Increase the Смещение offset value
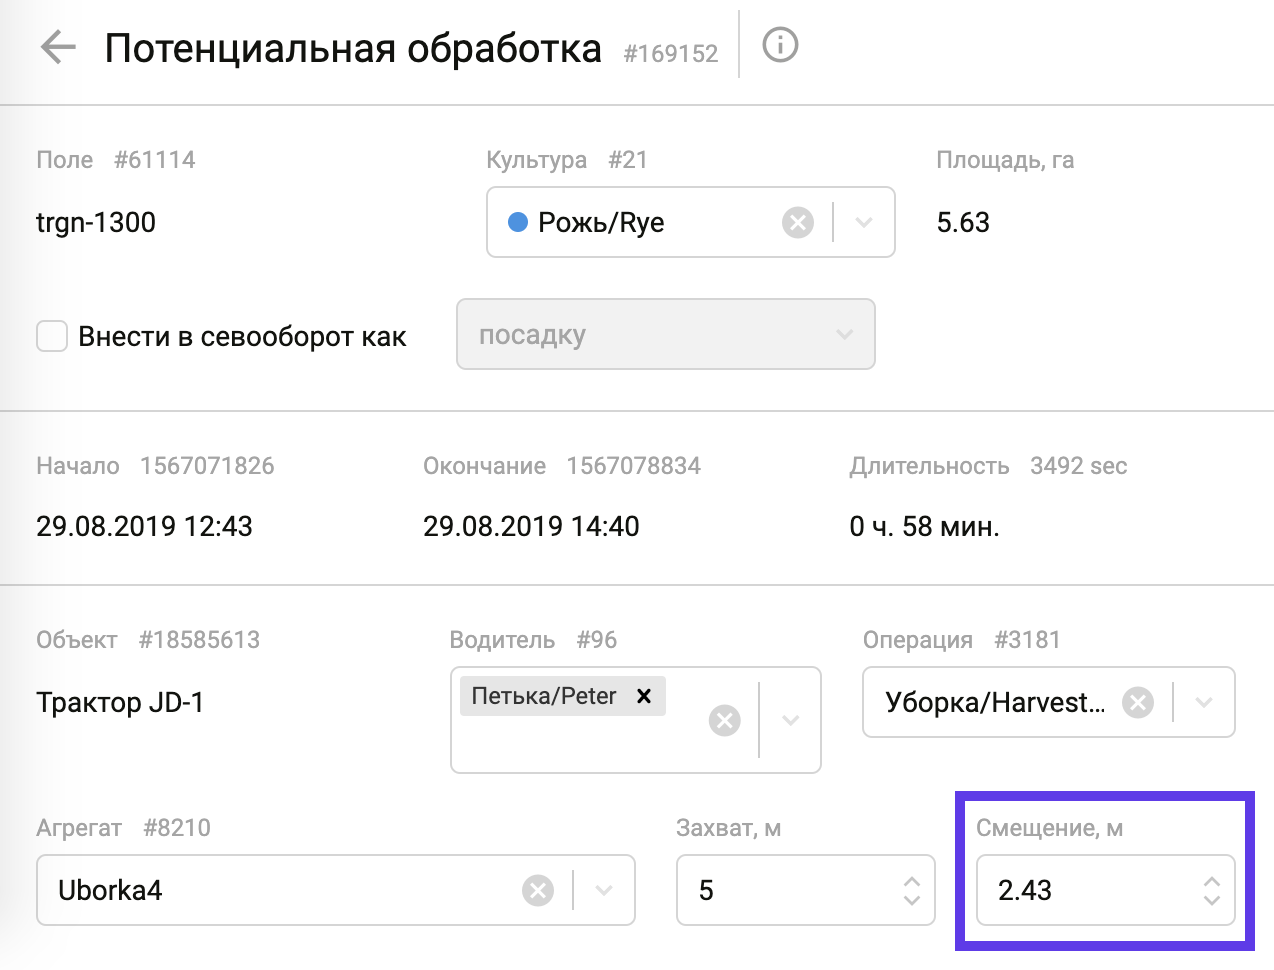 [x=1211, y=881]
